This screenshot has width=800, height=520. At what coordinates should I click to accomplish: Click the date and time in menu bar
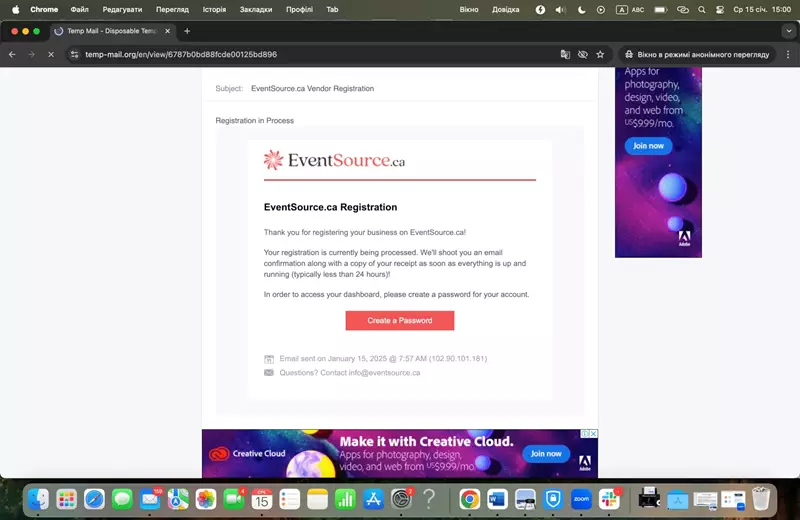pos(762,10)
